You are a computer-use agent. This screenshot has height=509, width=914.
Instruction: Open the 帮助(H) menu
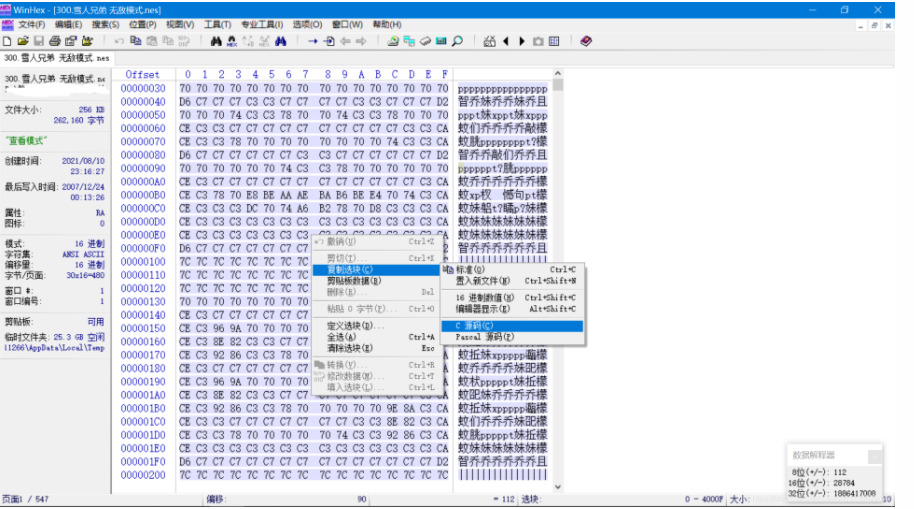pos(387,24)
